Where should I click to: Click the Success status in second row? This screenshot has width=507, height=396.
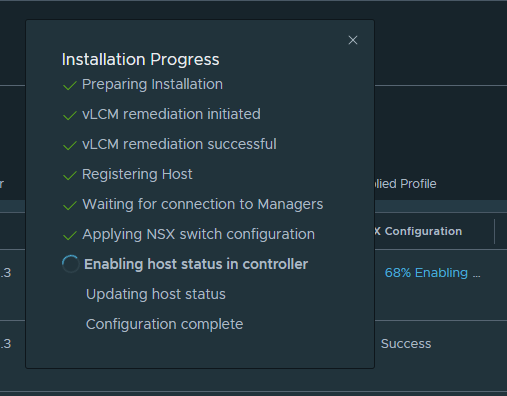pos(406,344)
